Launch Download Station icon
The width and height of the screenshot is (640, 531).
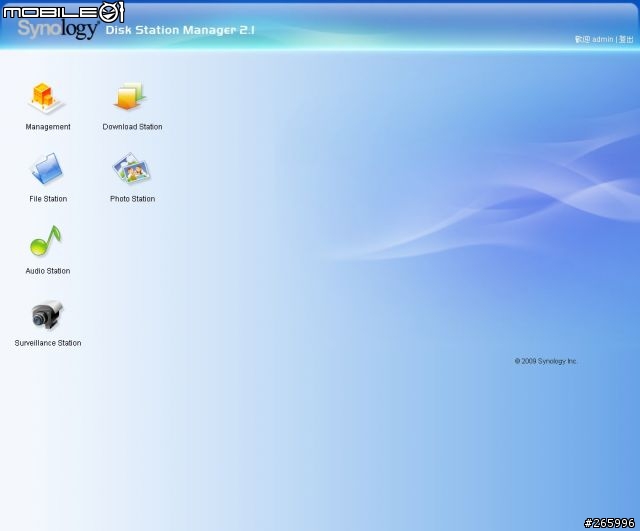click(x=131, y=96)
